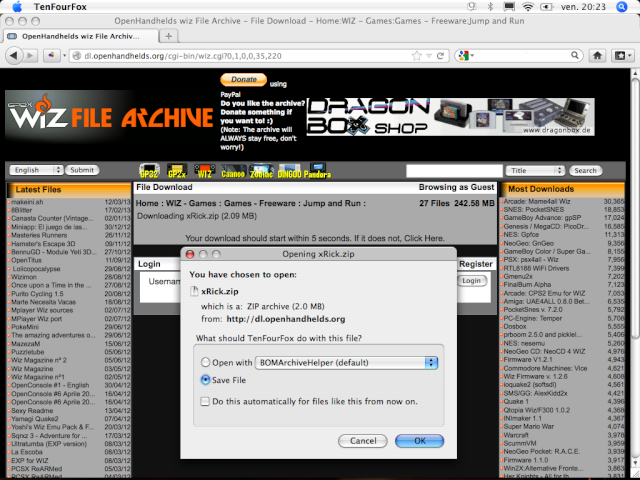The width and height of the screenshot is (640, 480).
Task: Open the URL bar history dropdown arrow
Action: [x=429, y=56]
